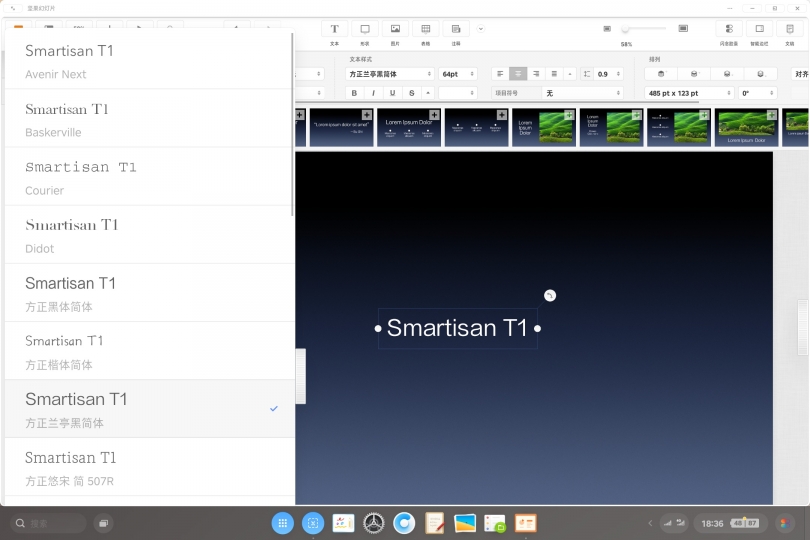Screen dimensions: 810x540
Task: Toggle strikethrough formatting
Action: tap(411, 93)
